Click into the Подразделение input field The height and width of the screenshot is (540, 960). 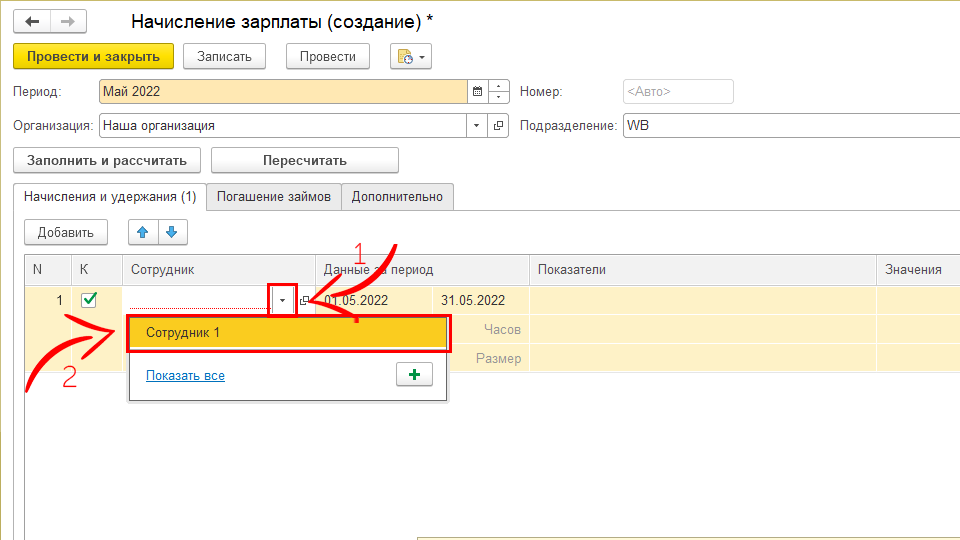tap(790, 126)
